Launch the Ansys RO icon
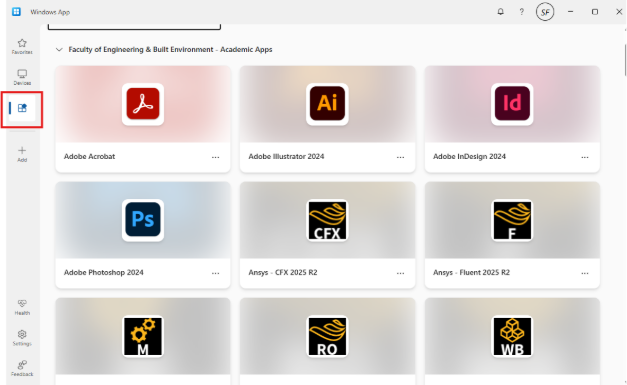 point(327,336)
